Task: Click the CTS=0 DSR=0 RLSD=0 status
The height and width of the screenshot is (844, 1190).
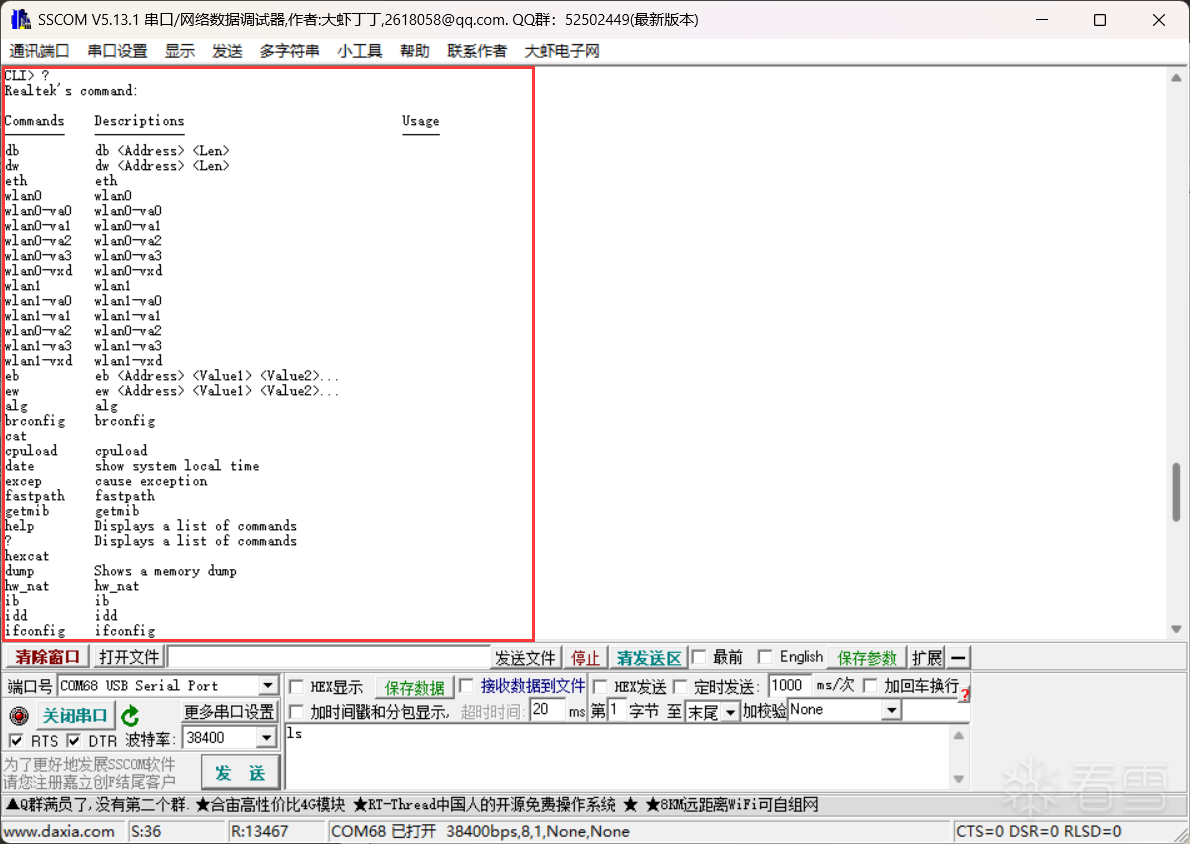Action: click(1038, 832)
